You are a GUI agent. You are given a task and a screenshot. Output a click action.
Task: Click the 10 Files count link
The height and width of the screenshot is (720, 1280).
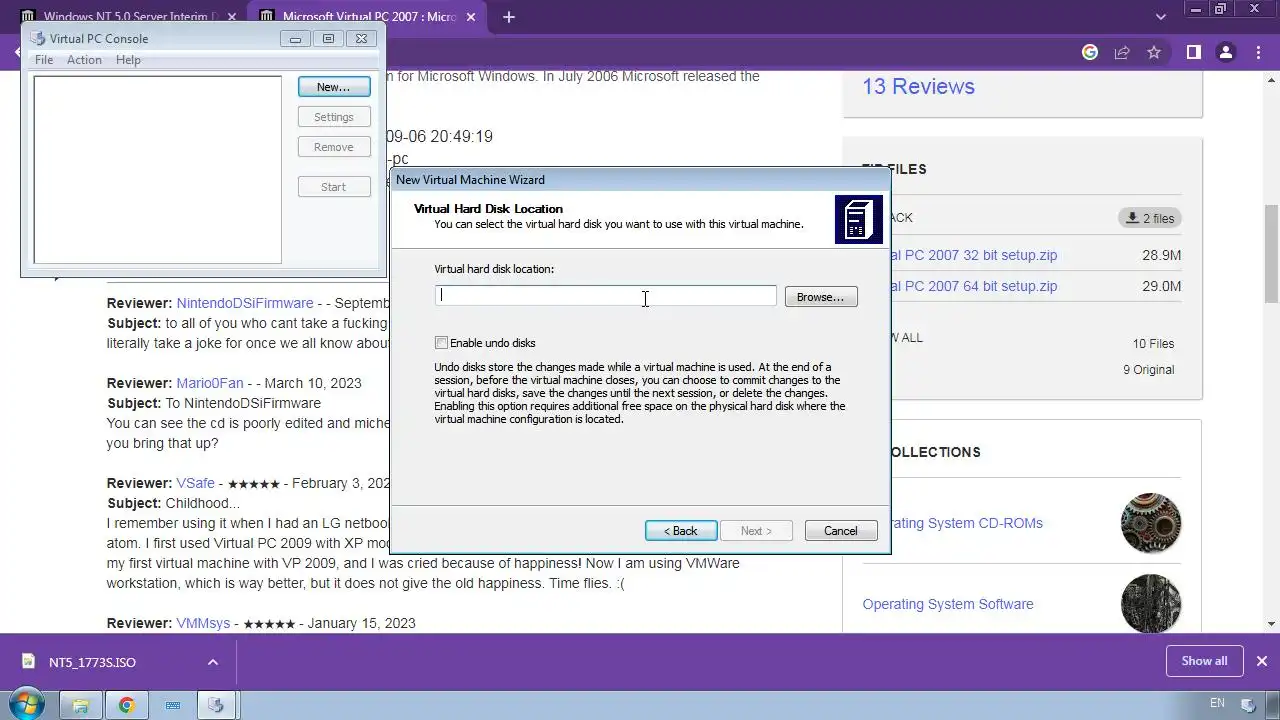1153,344
